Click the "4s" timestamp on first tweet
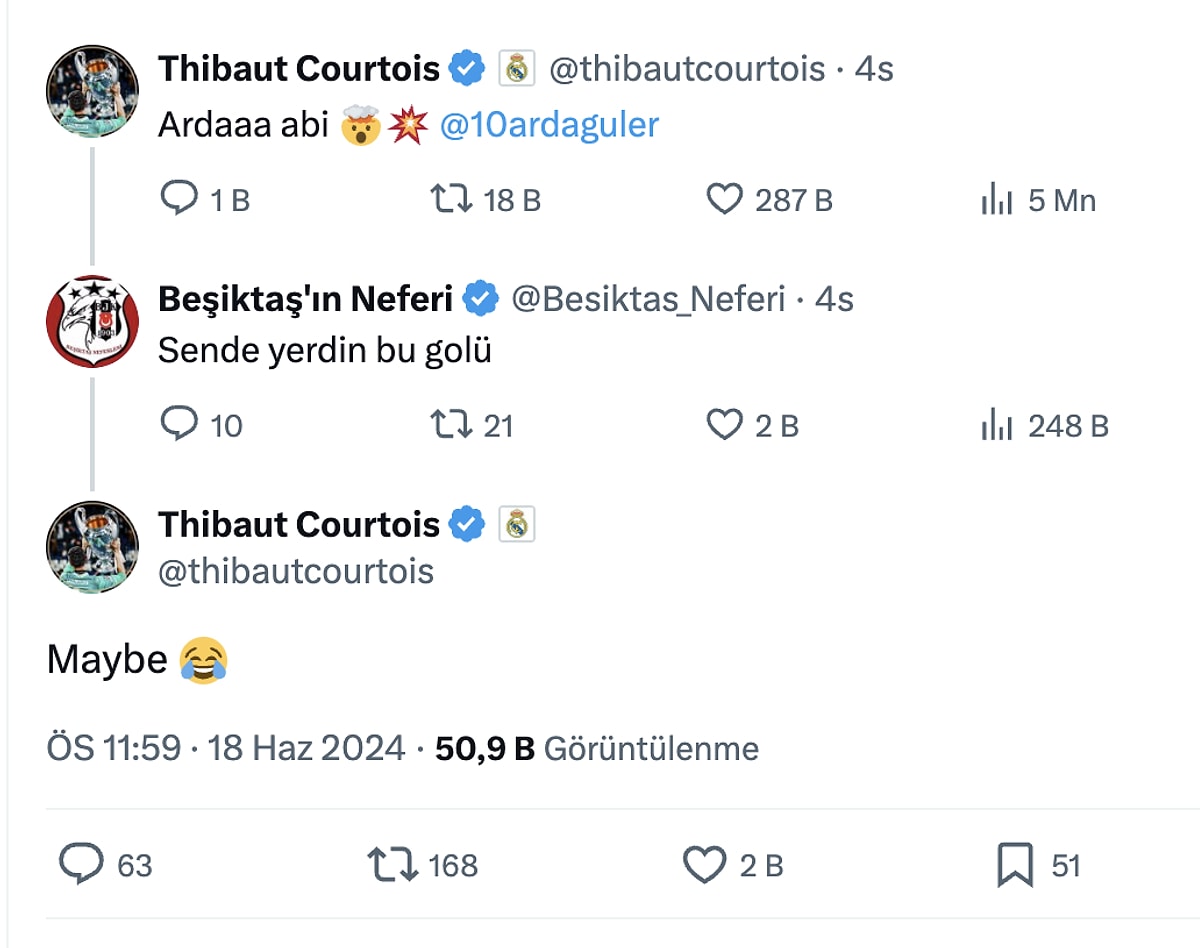The height and width of the screenshot is (948, 1200). (874, 67)
